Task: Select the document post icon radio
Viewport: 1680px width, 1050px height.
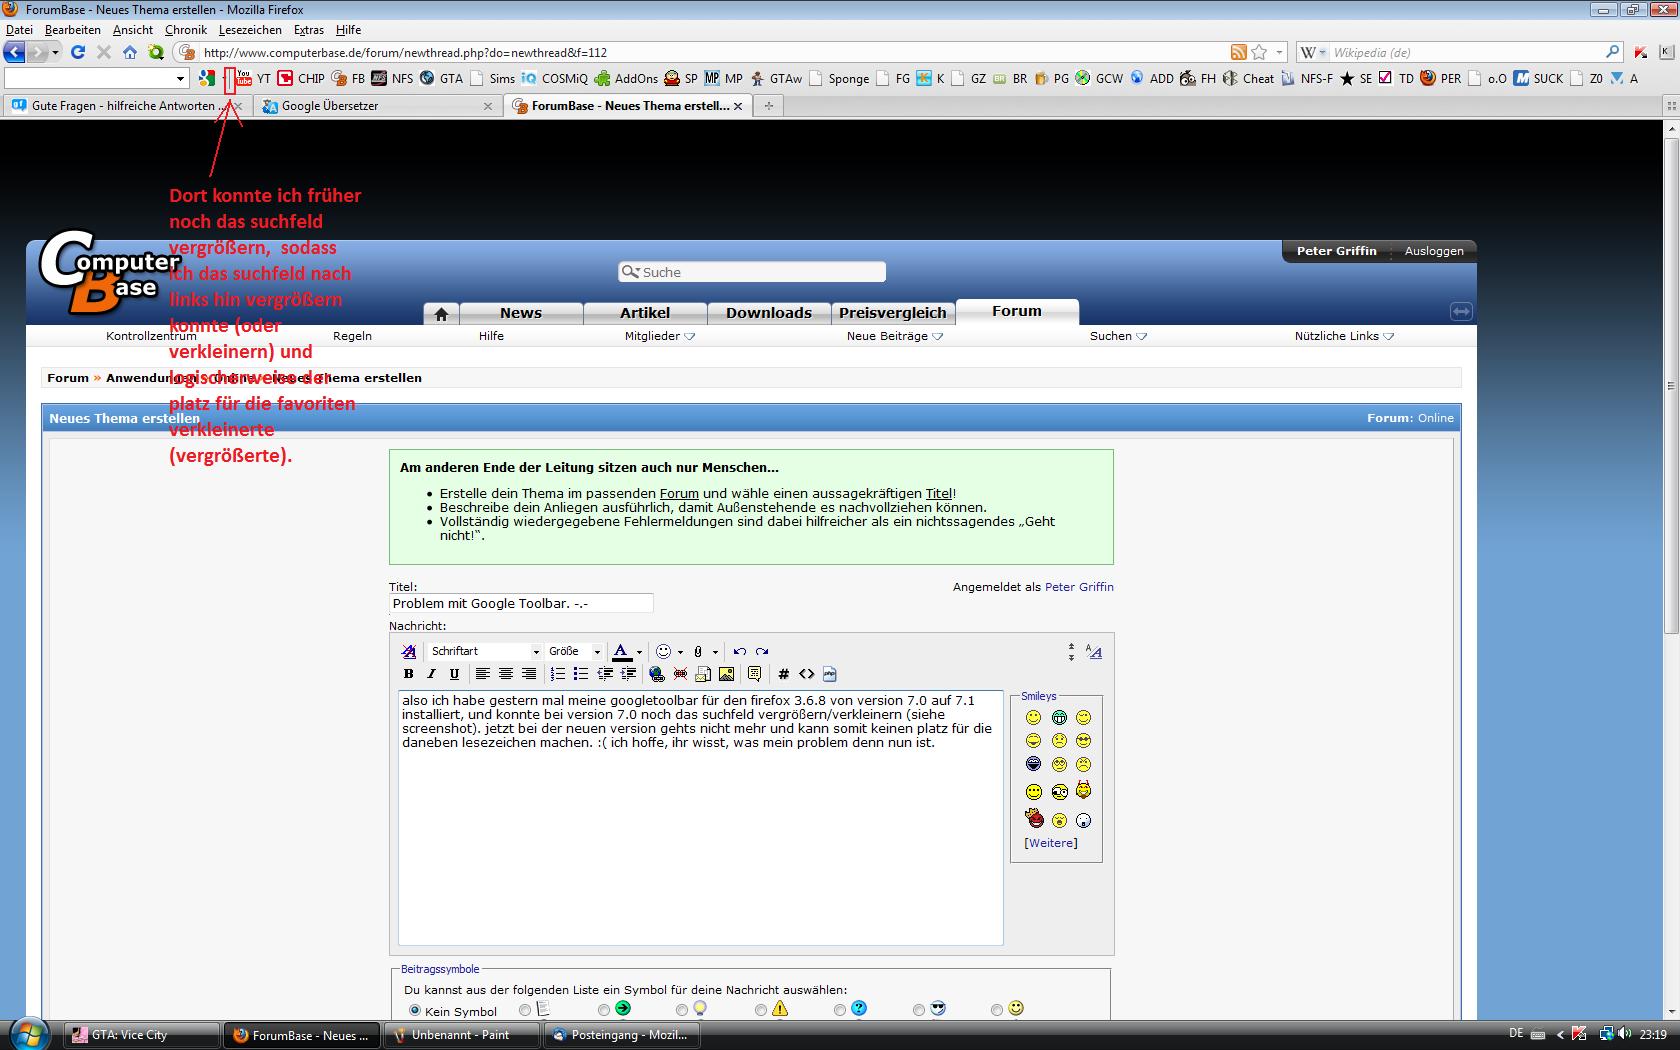Action: coord(525,1010)
